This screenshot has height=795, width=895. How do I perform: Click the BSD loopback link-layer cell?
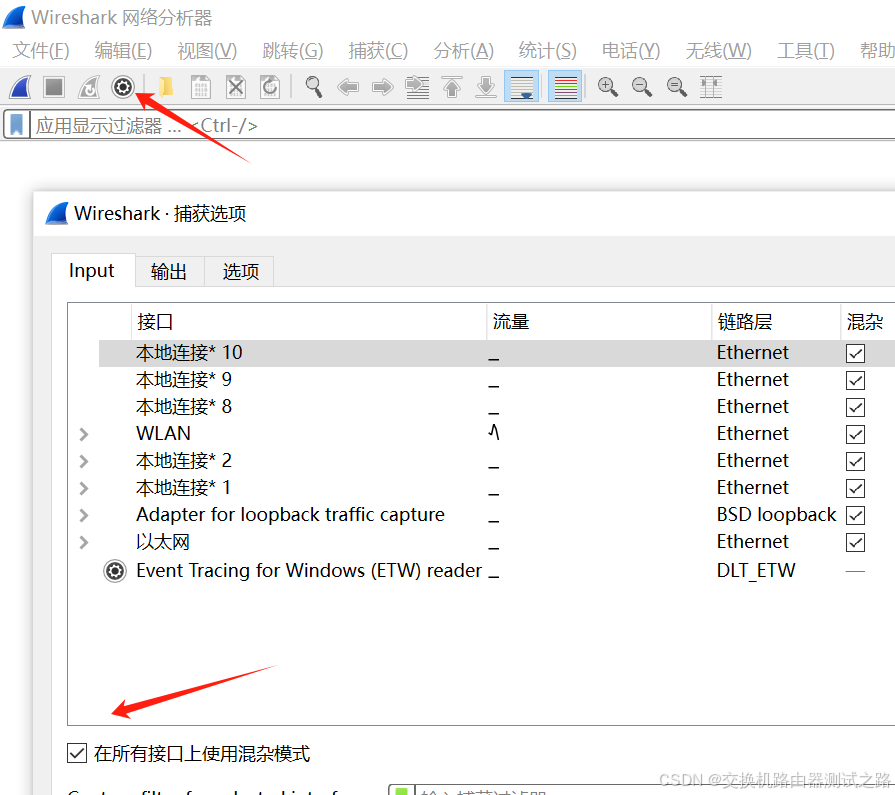[776, 515]
